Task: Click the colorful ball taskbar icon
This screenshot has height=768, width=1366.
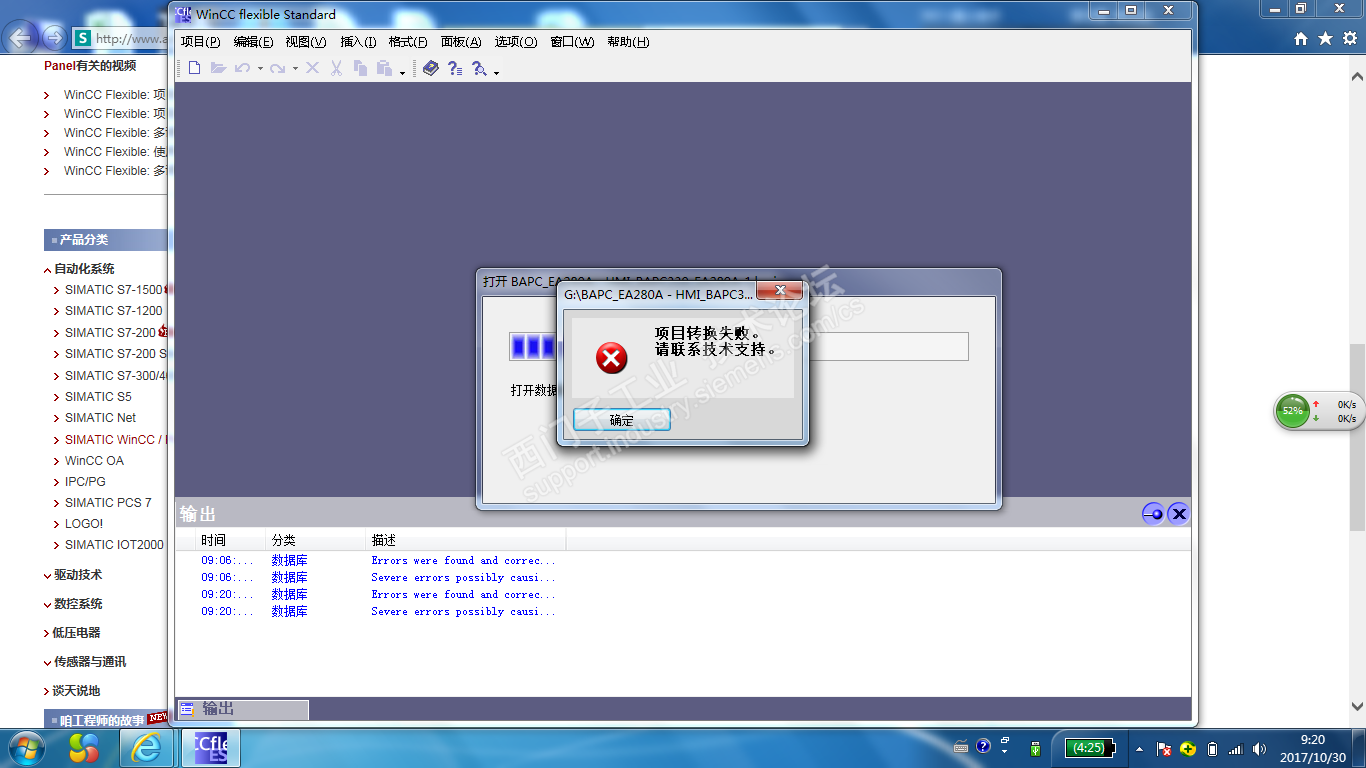Action: pyautogui.click(x=84, y=748)
